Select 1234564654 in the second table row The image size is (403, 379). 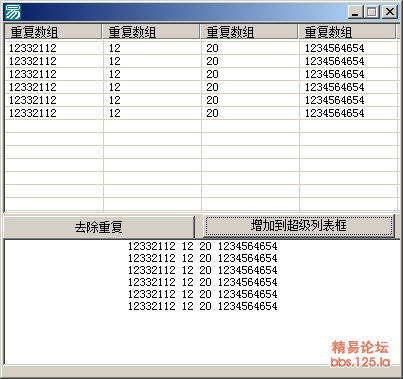(x=334, y=61)
